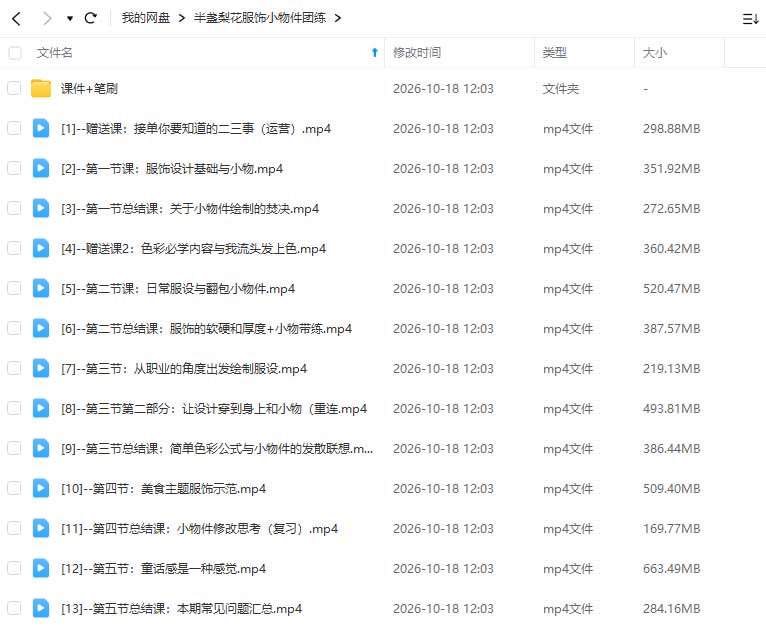Check the 课件+笔刷 folder checkbox
This screenshot has width=766, height=628.
point(14,88)
